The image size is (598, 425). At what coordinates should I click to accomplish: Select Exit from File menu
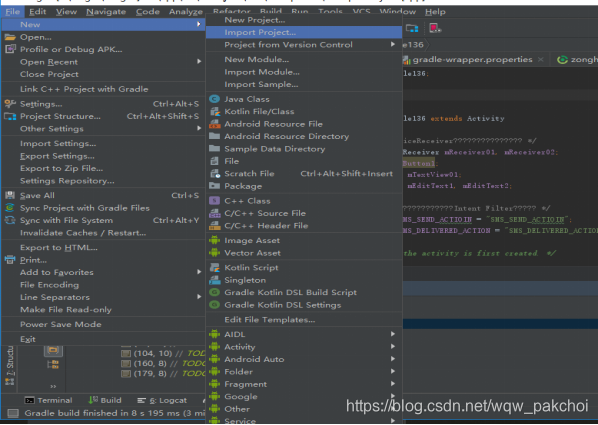click(103, 339)
